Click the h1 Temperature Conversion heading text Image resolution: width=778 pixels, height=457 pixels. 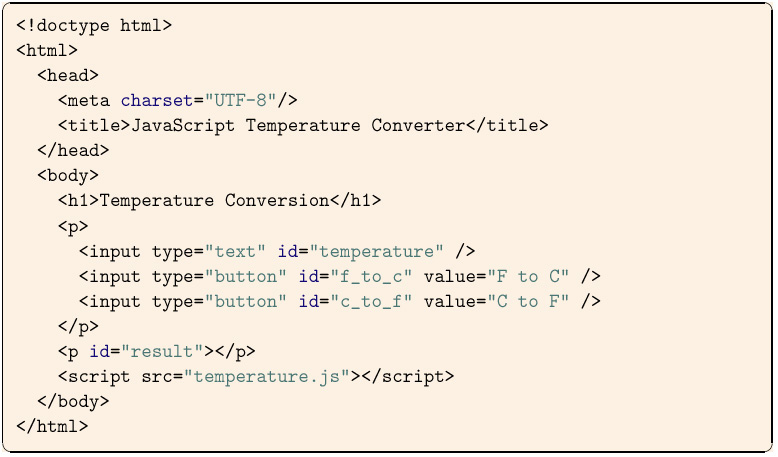click(x=214, y=200)
